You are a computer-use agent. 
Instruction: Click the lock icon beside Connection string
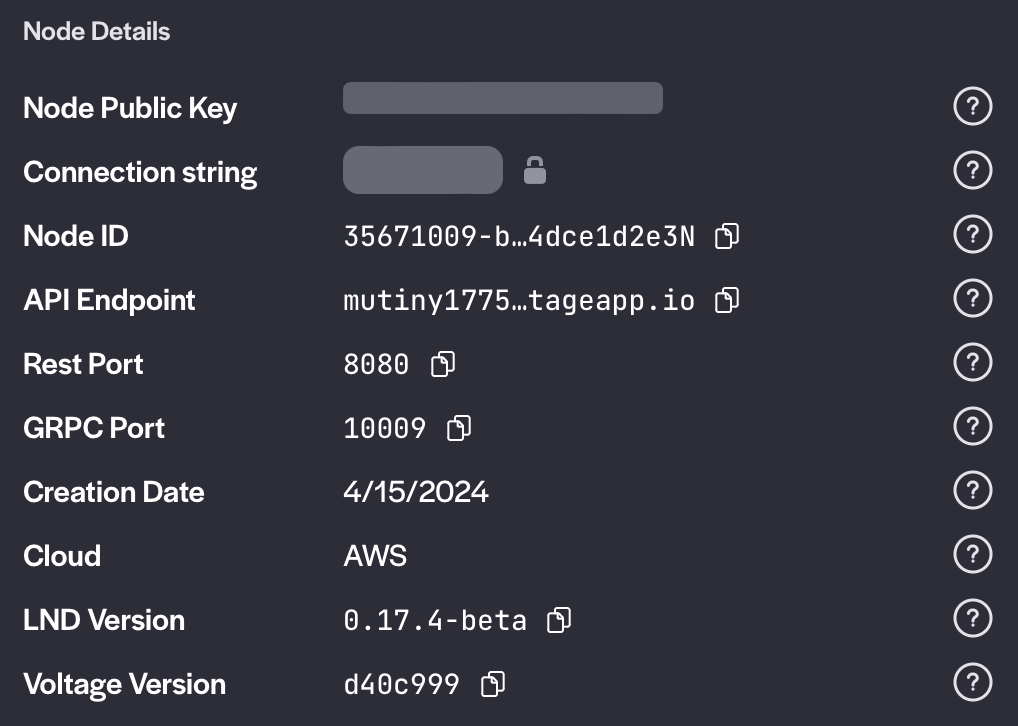[535, 170]
